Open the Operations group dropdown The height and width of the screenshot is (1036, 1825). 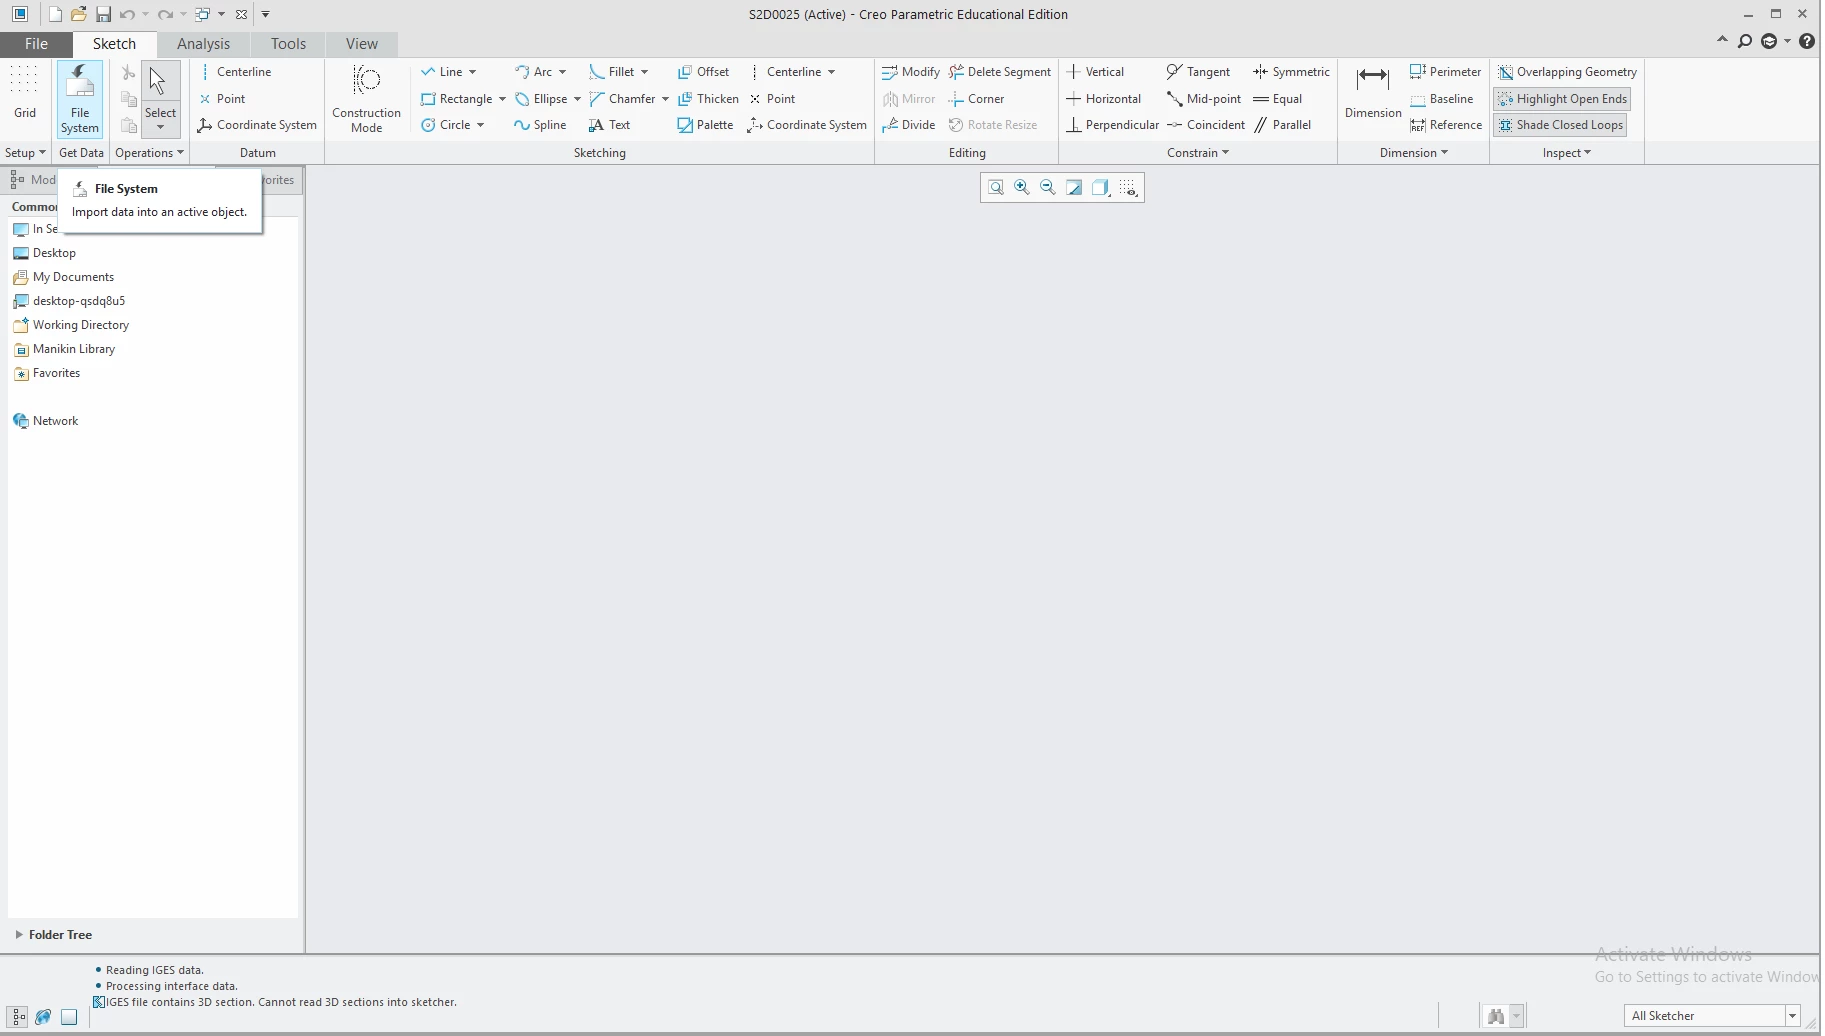point(149,153)
